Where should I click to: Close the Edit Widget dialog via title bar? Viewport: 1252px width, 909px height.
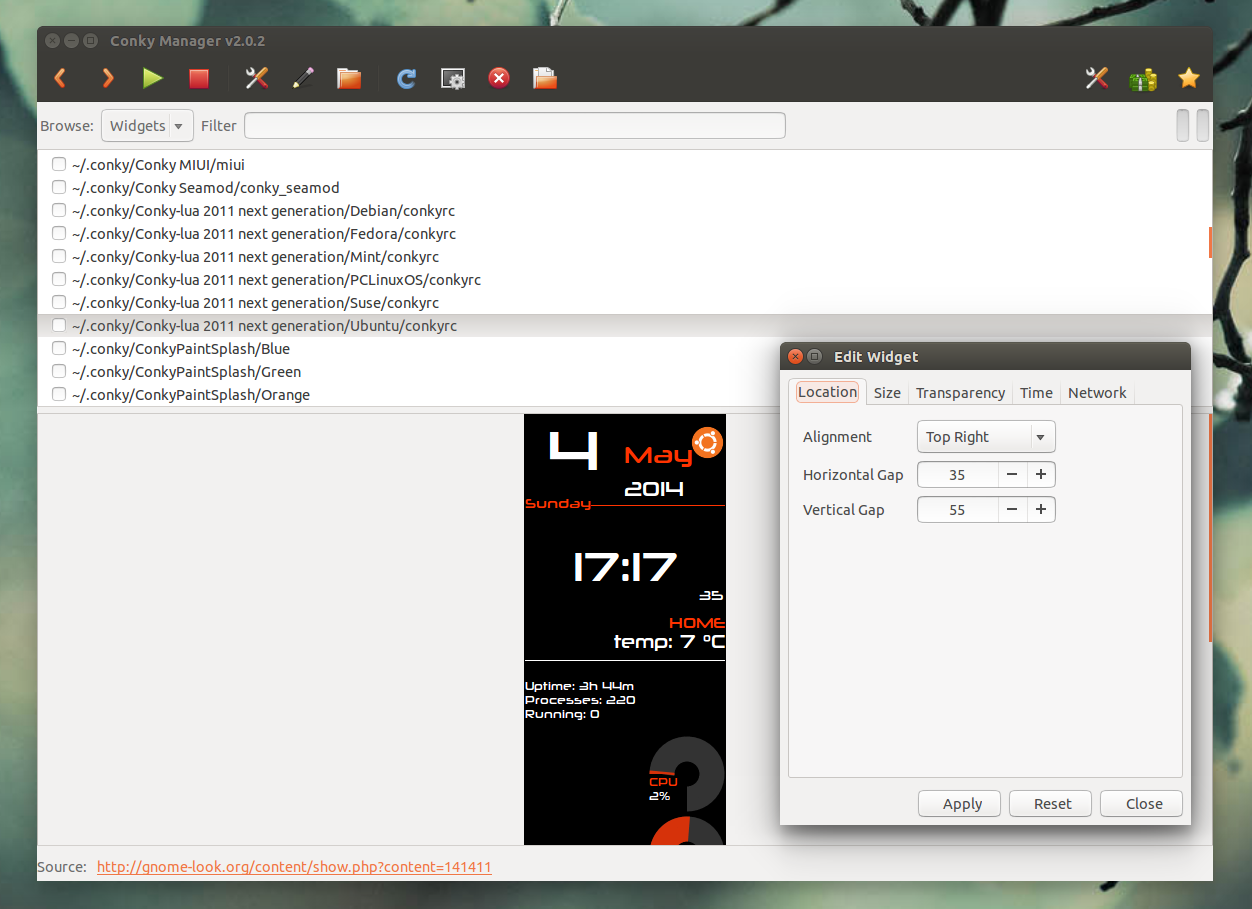coord(796,356)
